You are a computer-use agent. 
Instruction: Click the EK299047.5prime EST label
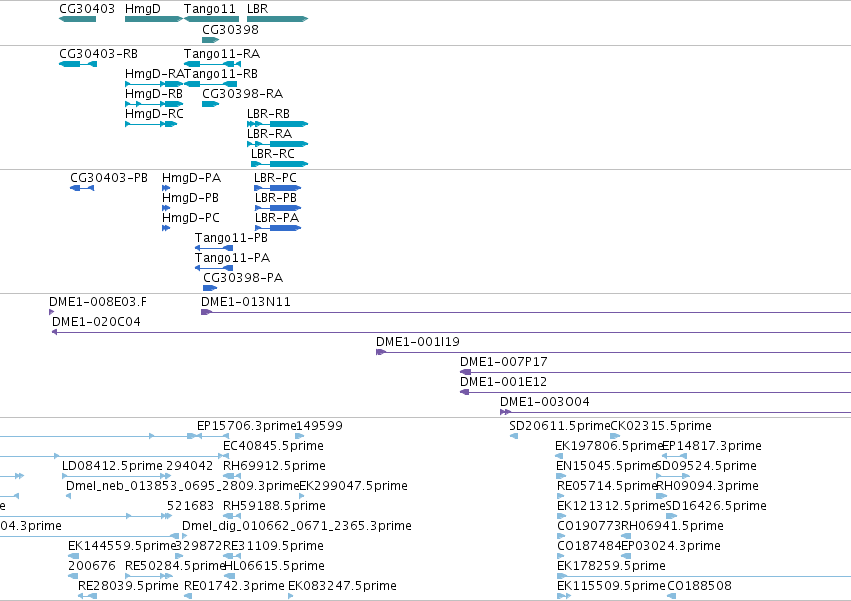pyautogui.click(x=353, y=486)
